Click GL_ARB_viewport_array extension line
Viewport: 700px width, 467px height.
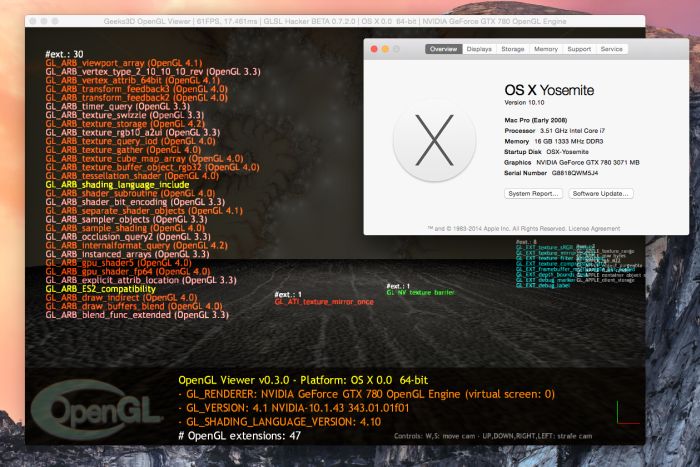pyautogui.click(x=124, y=63)
